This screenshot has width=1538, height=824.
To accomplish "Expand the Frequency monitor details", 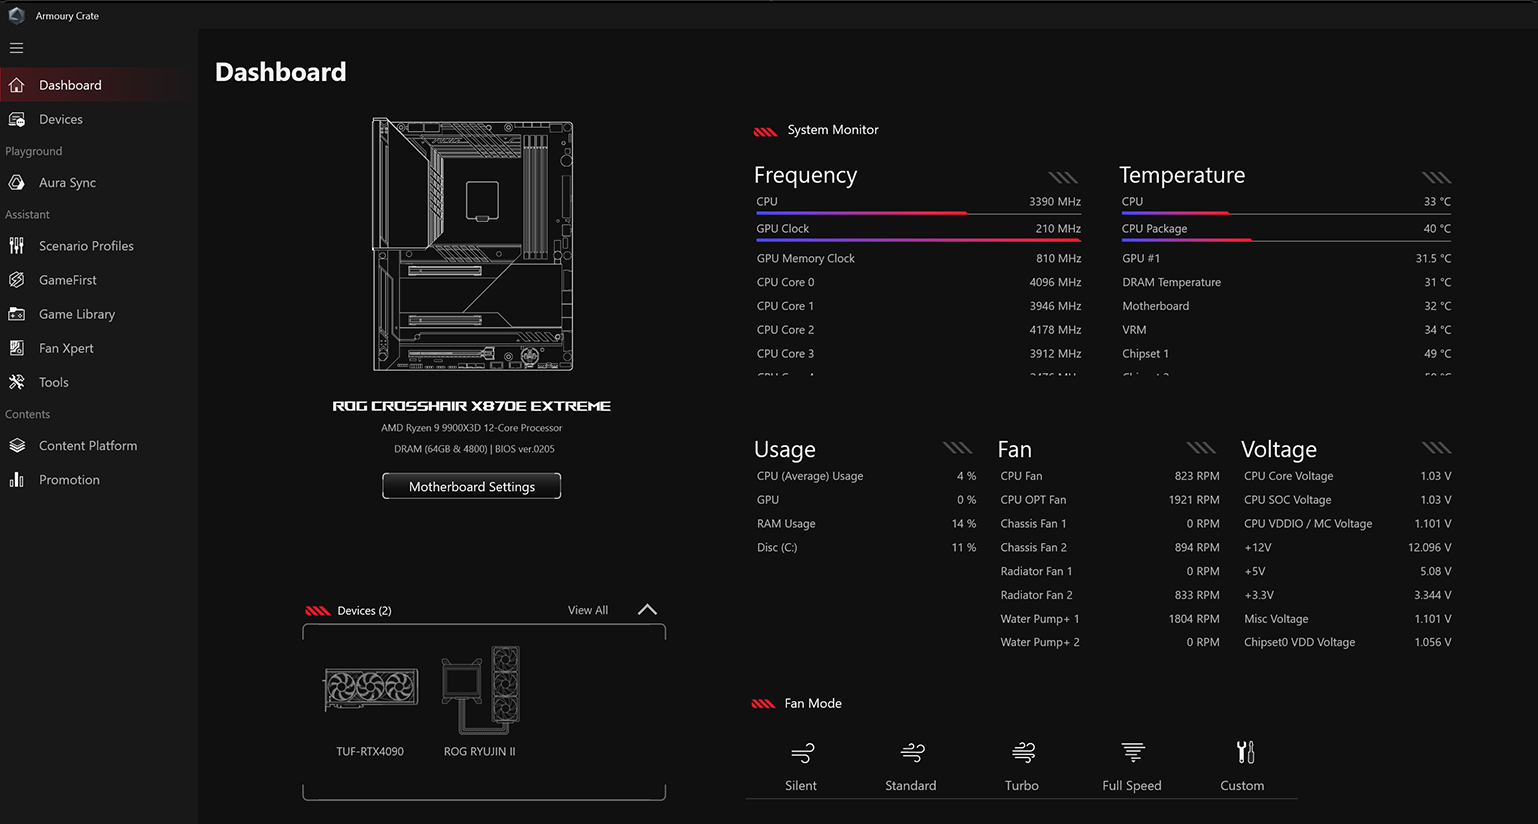I will click(x=1061, y=177).
